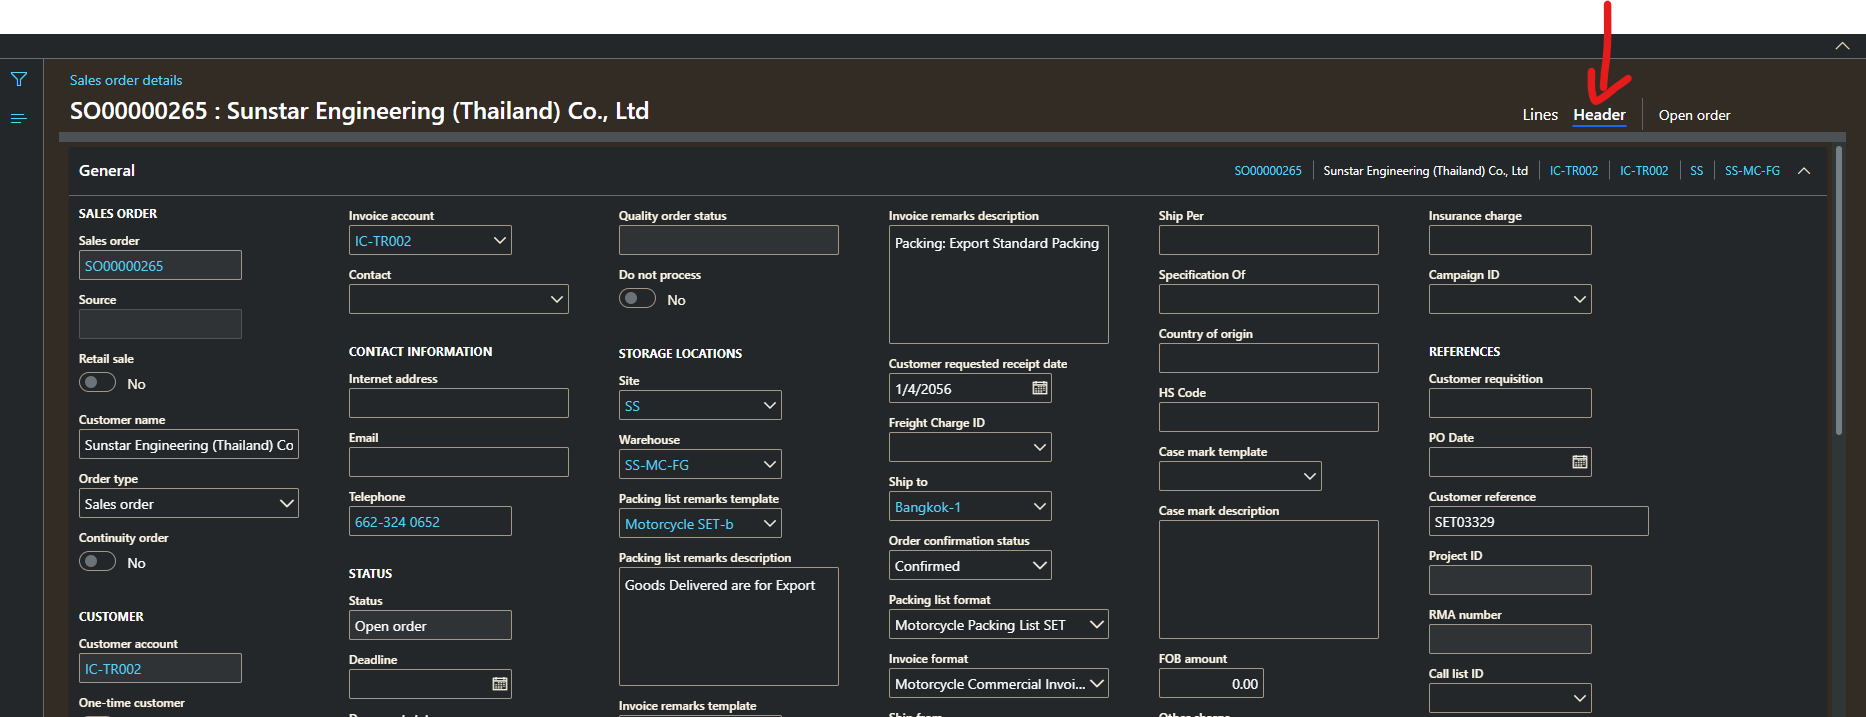
Task: Click the vertical scrollbar of the form
Action: (1838, 290)
